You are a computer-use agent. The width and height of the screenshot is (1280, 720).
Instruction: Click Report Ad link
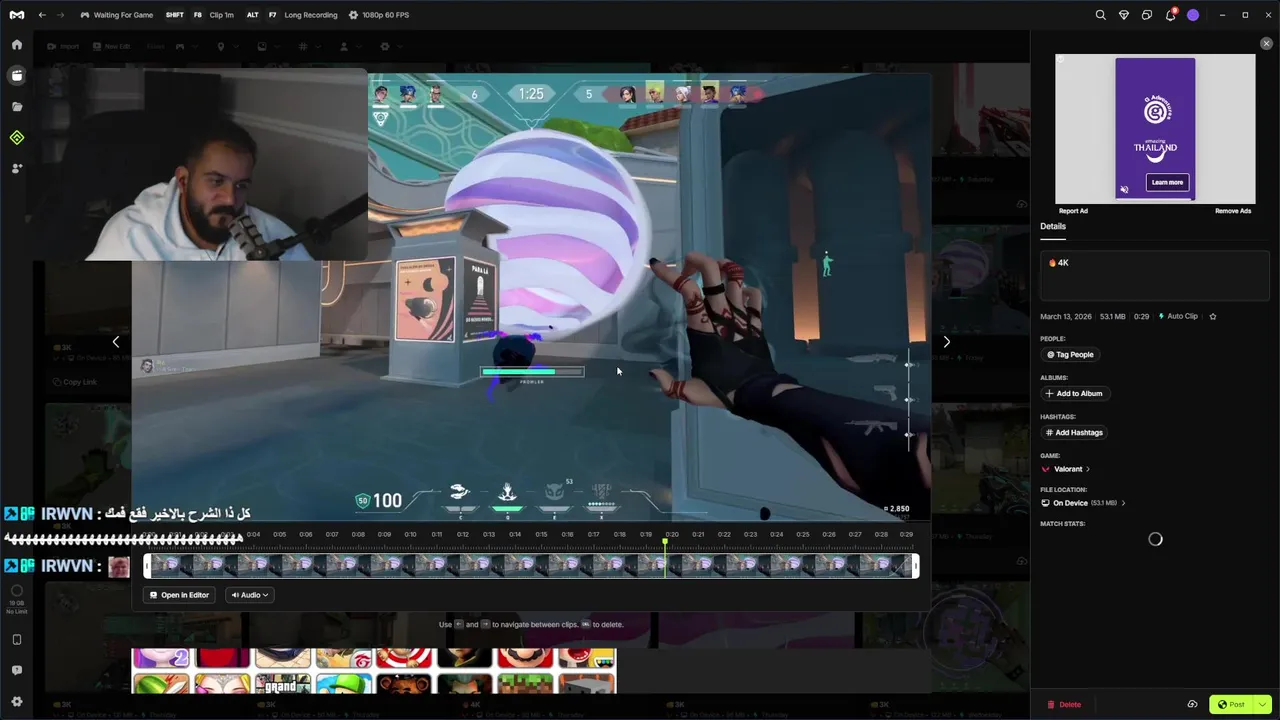pos(1073,211)
